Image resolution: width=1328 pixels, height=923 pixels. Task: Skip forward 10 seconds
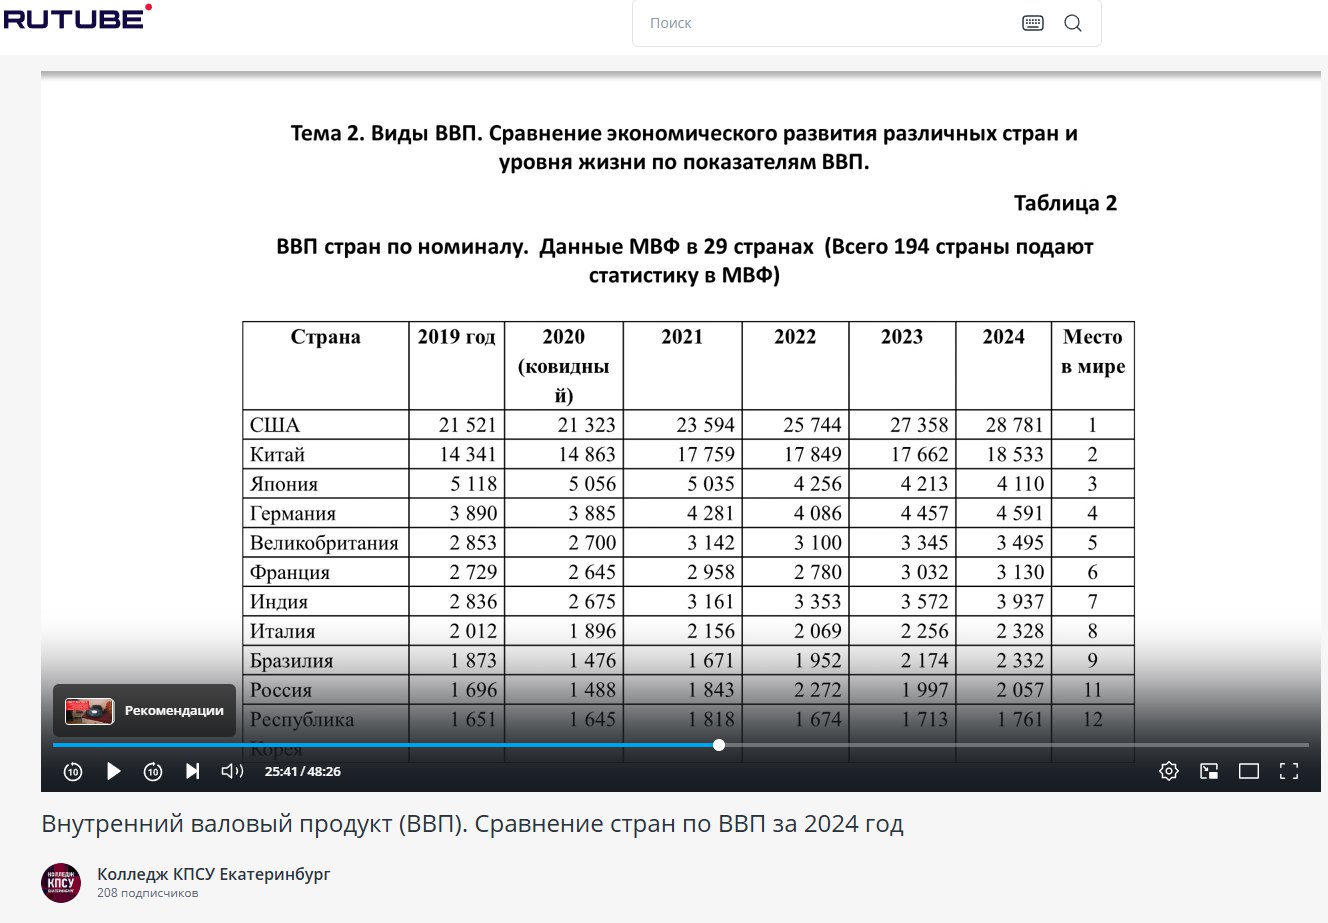153,771
